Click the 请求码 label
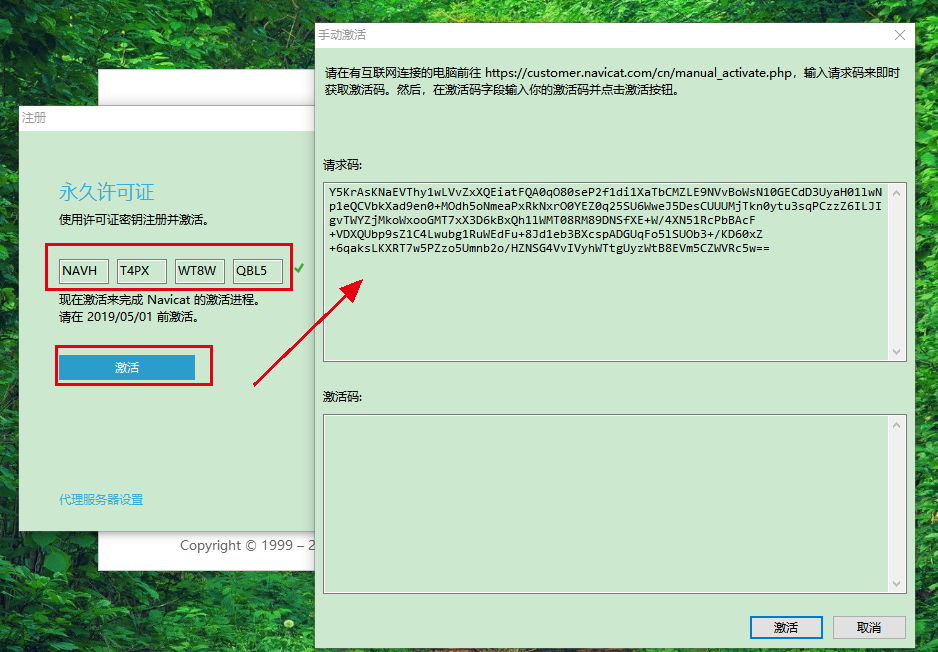938x652 pixels. tap(342, 164)
